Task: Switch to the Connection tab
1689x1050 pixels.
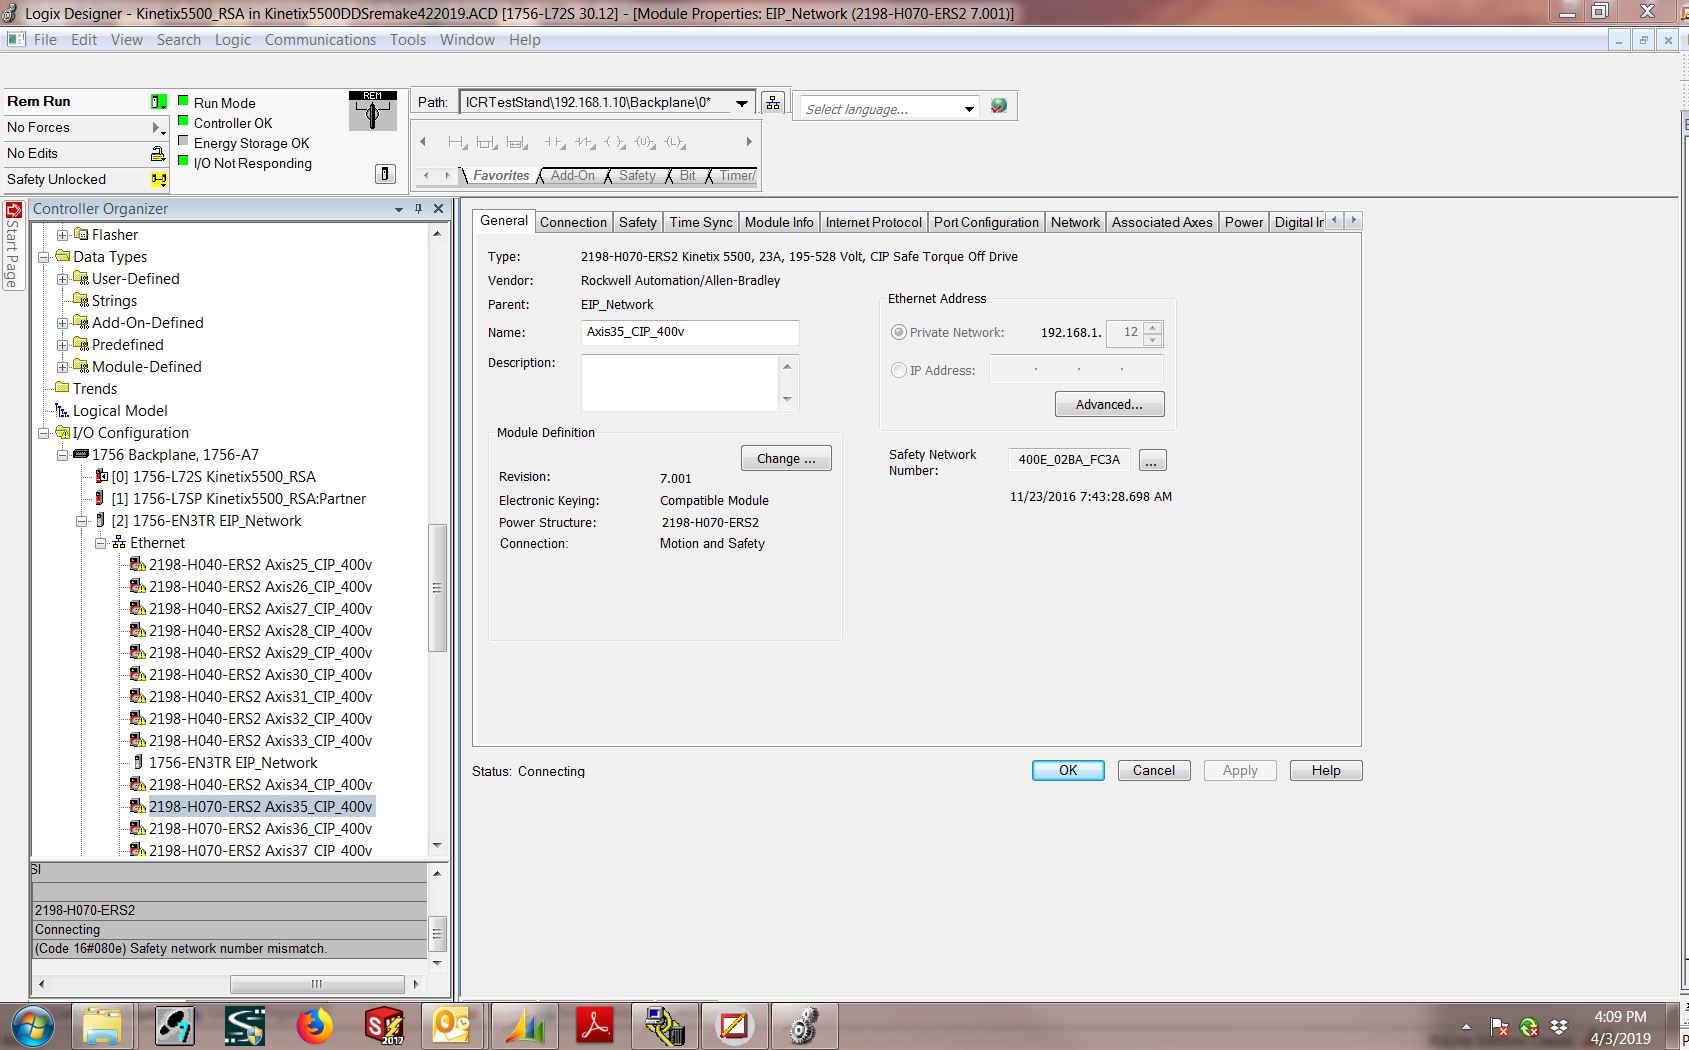Action: coord(573,222)
